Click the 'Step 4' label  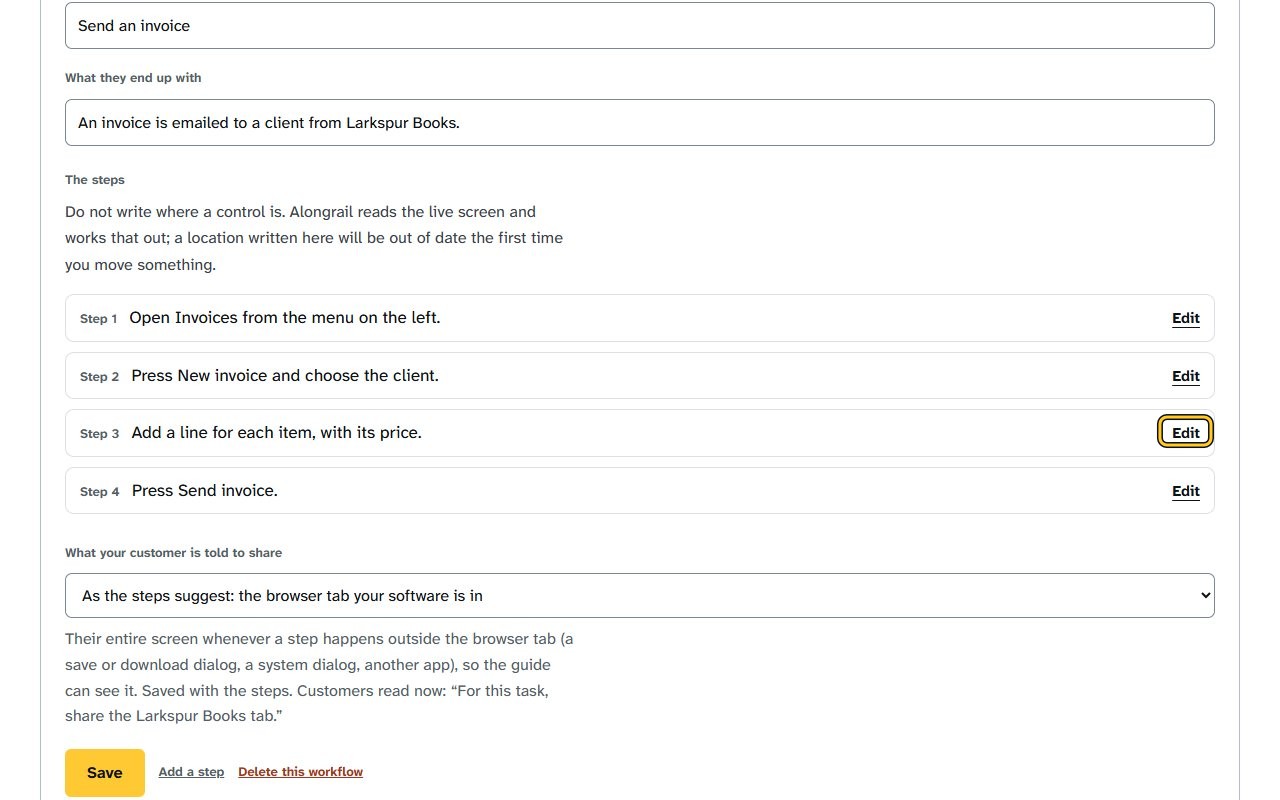point(99,492)
